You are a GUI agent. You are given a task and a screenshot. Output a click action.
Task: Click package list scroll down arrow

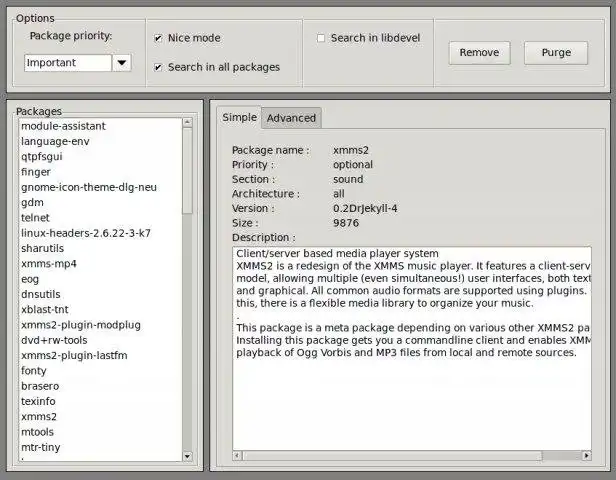[x=187, y=456]
